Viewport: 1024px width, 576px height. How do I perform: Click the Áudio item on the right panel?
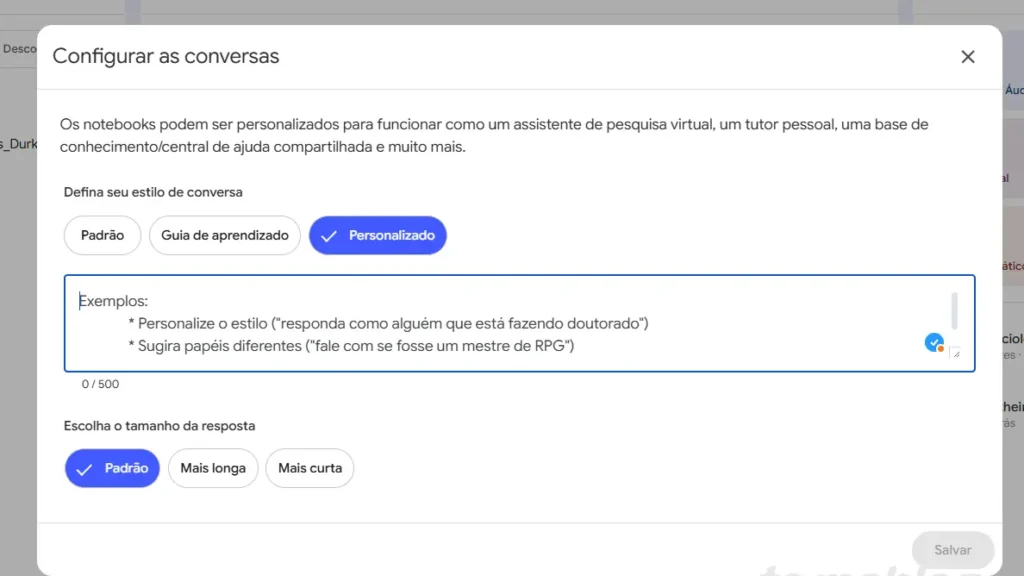(x=1012, y=90)
